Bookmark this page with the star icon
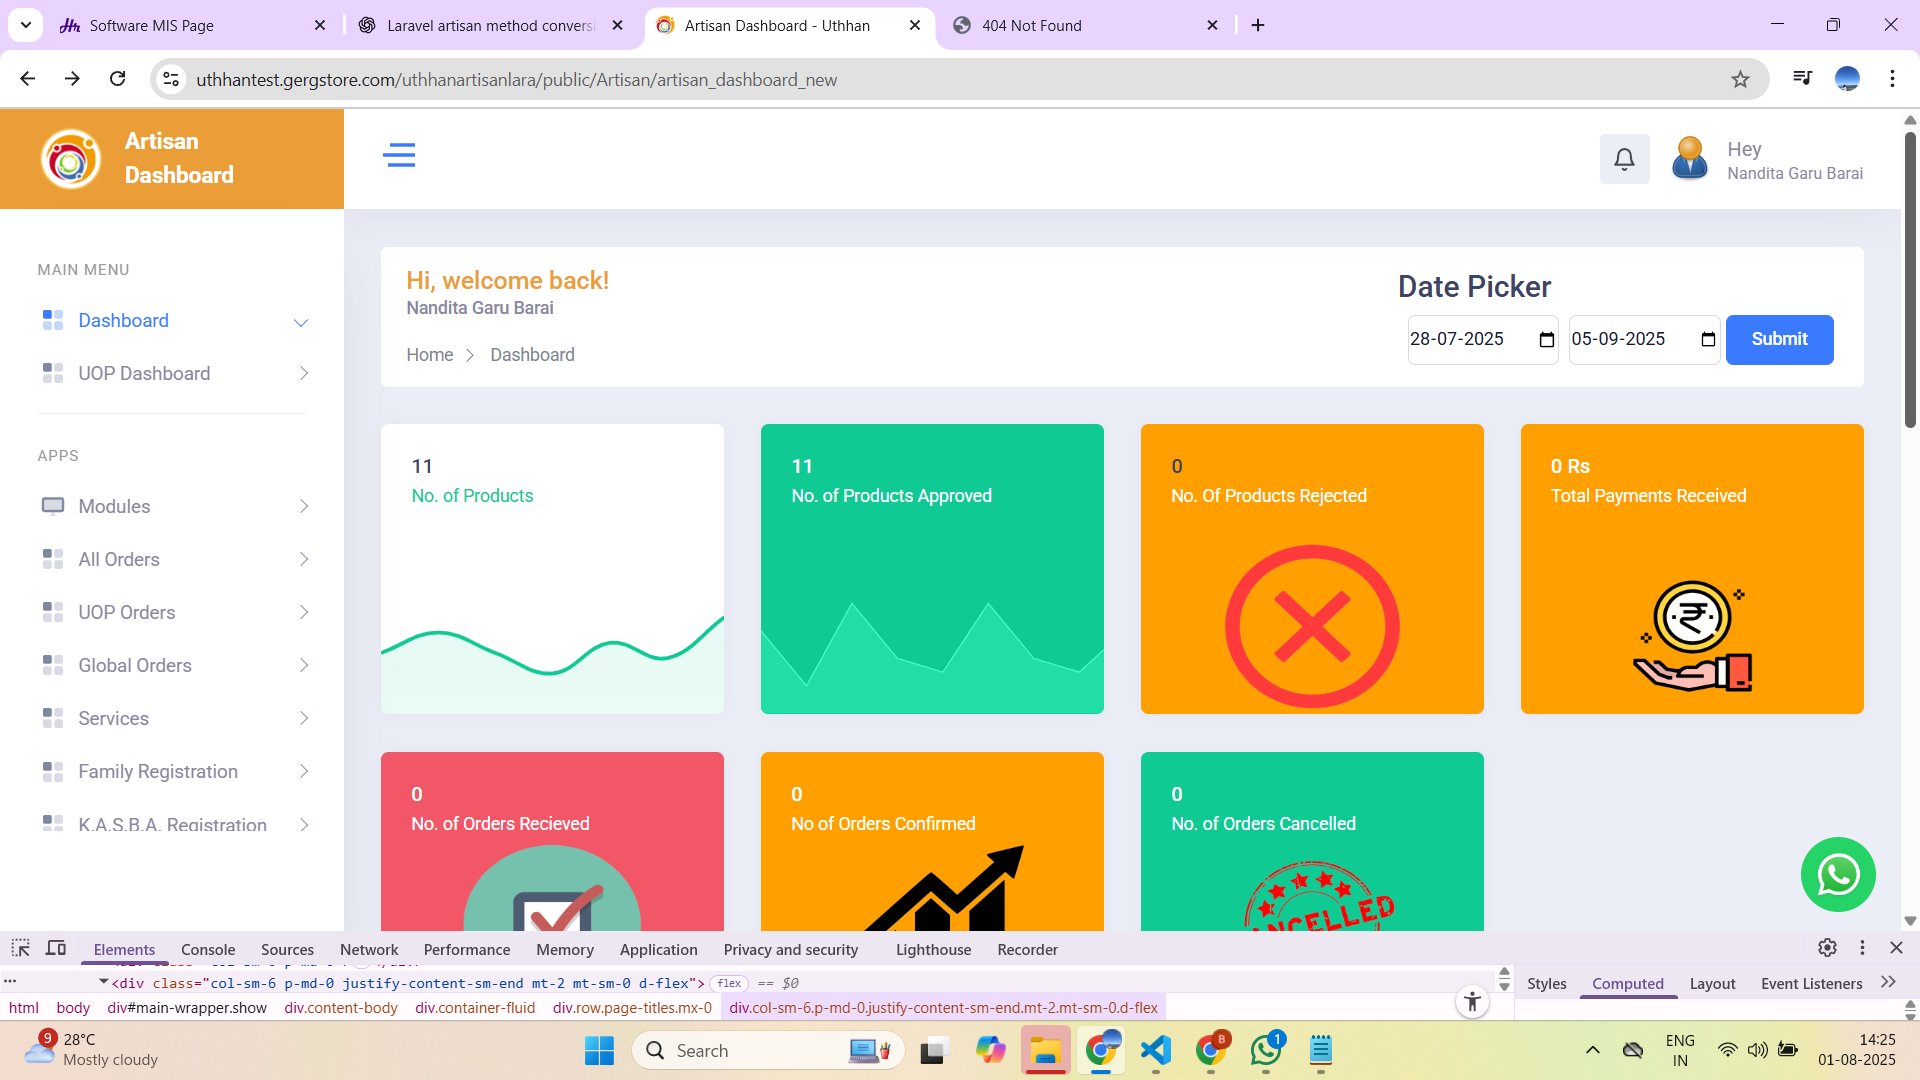 [1740, 80]
